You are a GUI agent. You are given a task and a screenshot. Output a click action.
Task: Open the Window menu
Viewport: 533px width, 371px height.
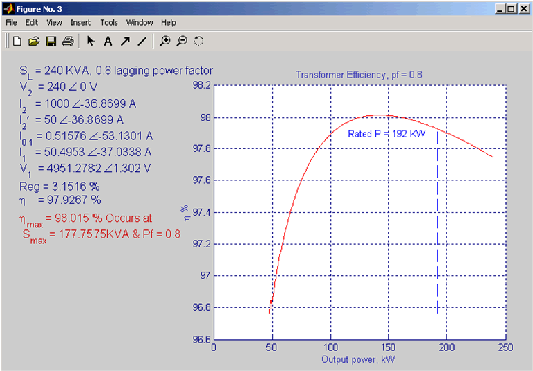[x=139, y=22]
